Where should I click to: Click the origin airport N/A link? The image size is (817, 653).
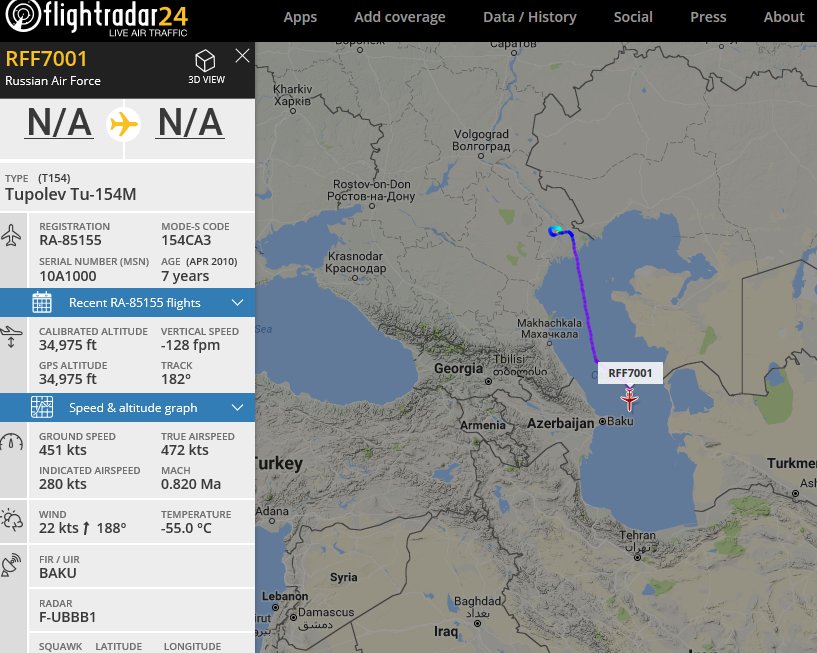(x=59, y=123)
